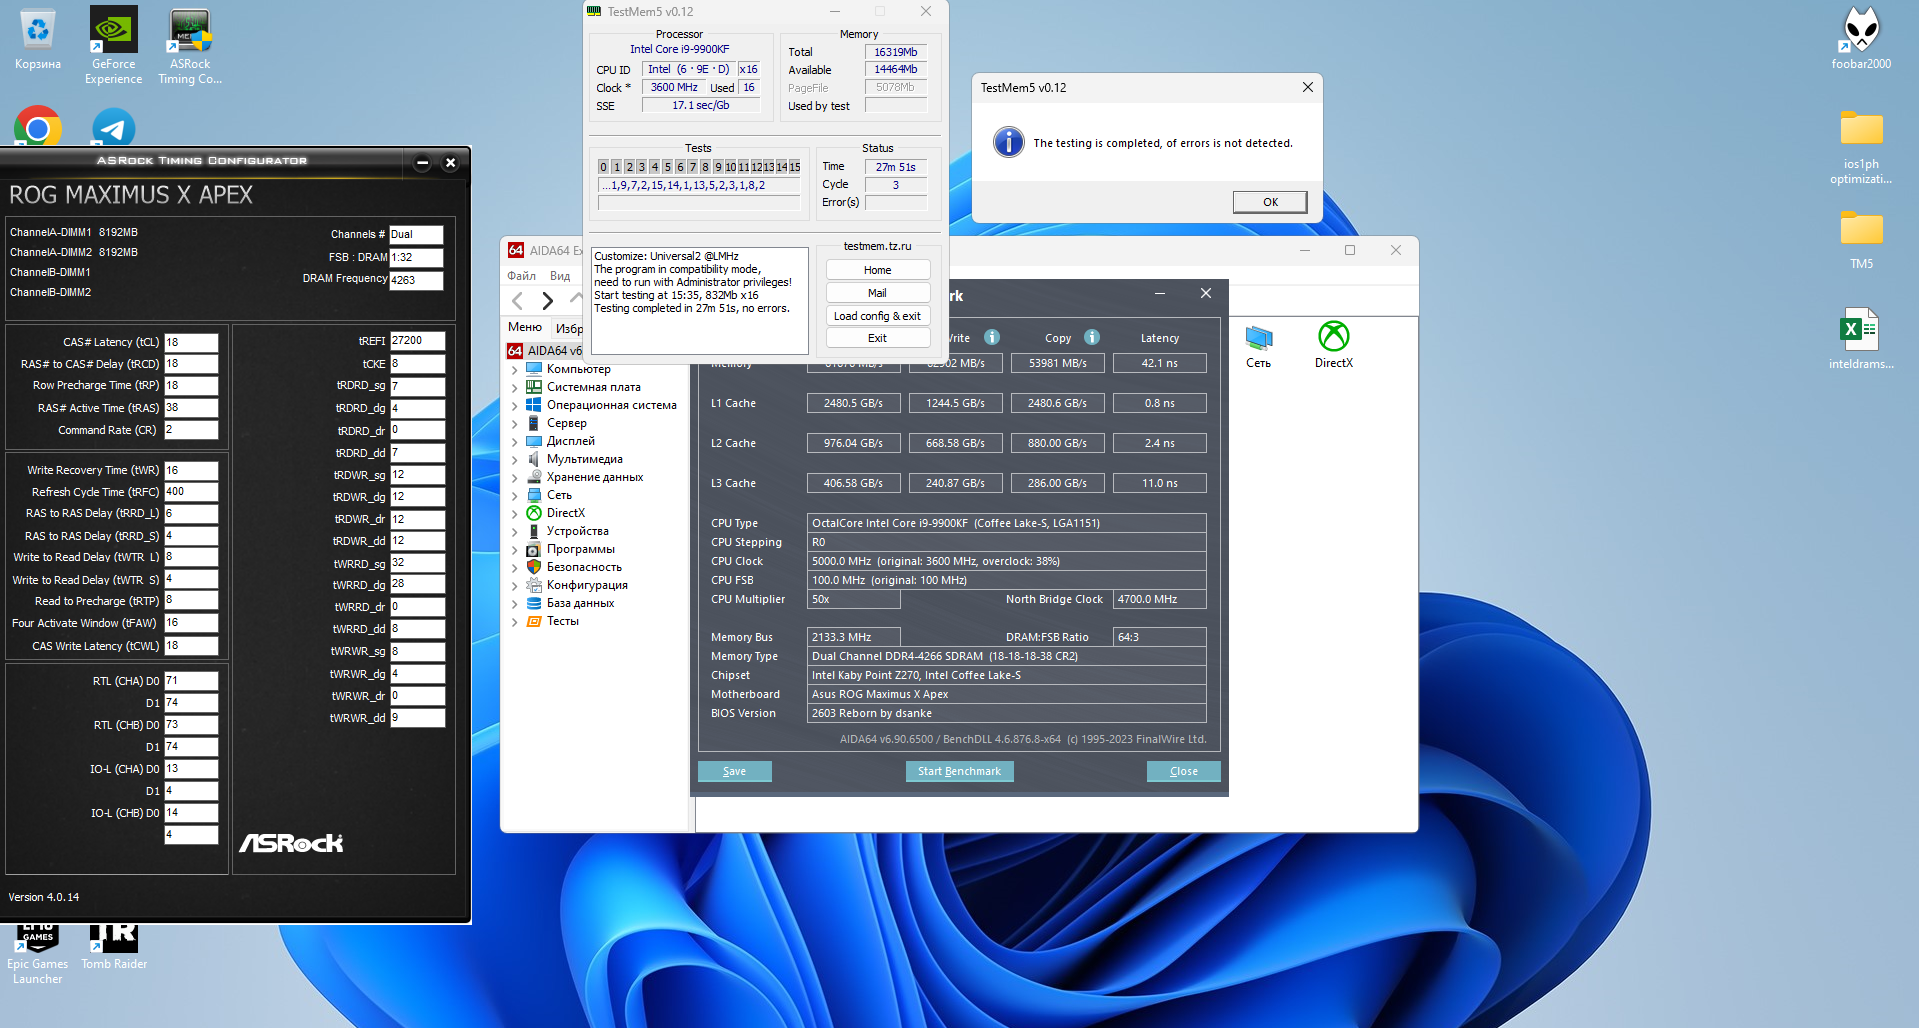Click the Command Rate (CR) field
This screenshot has height=1028, width=1919.
click(191, 430)
